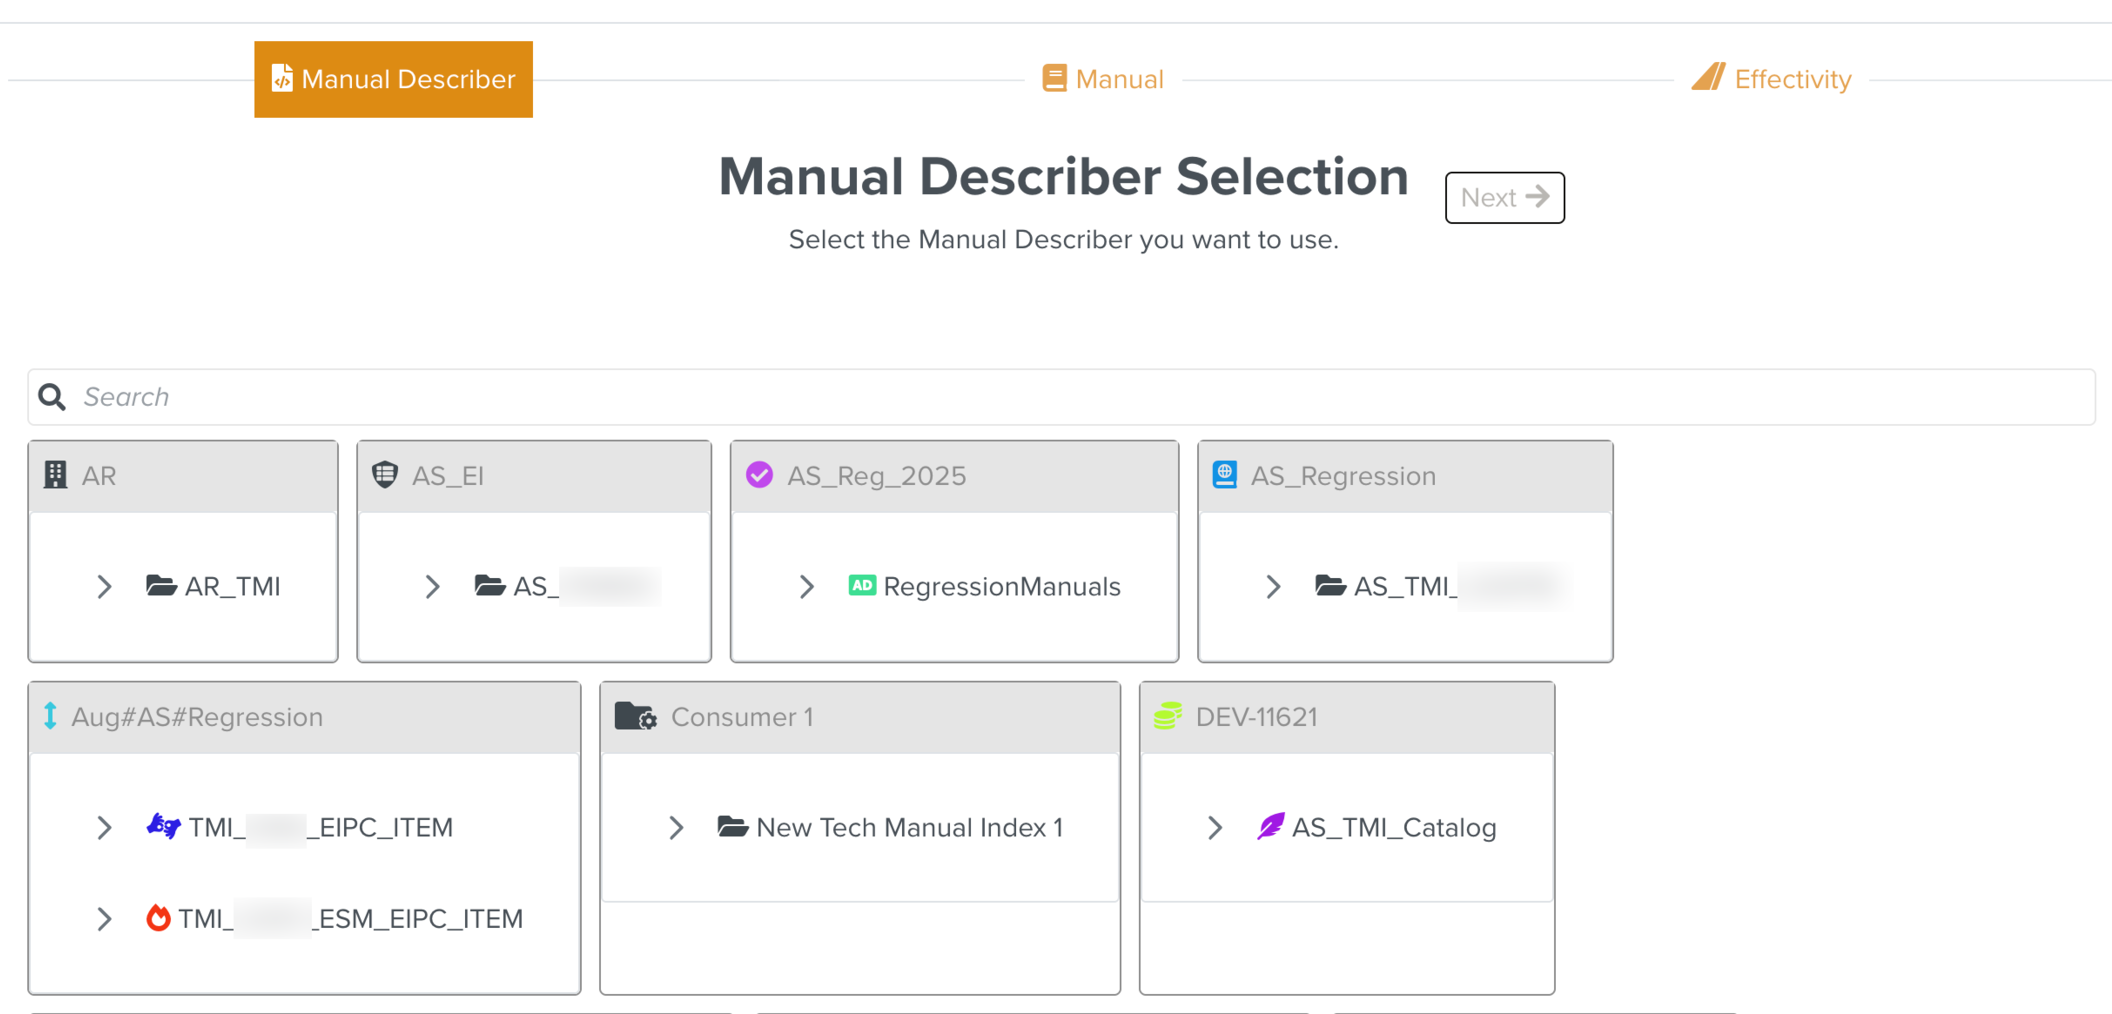Click the magnifier icon in the search bar

[51, 396]
